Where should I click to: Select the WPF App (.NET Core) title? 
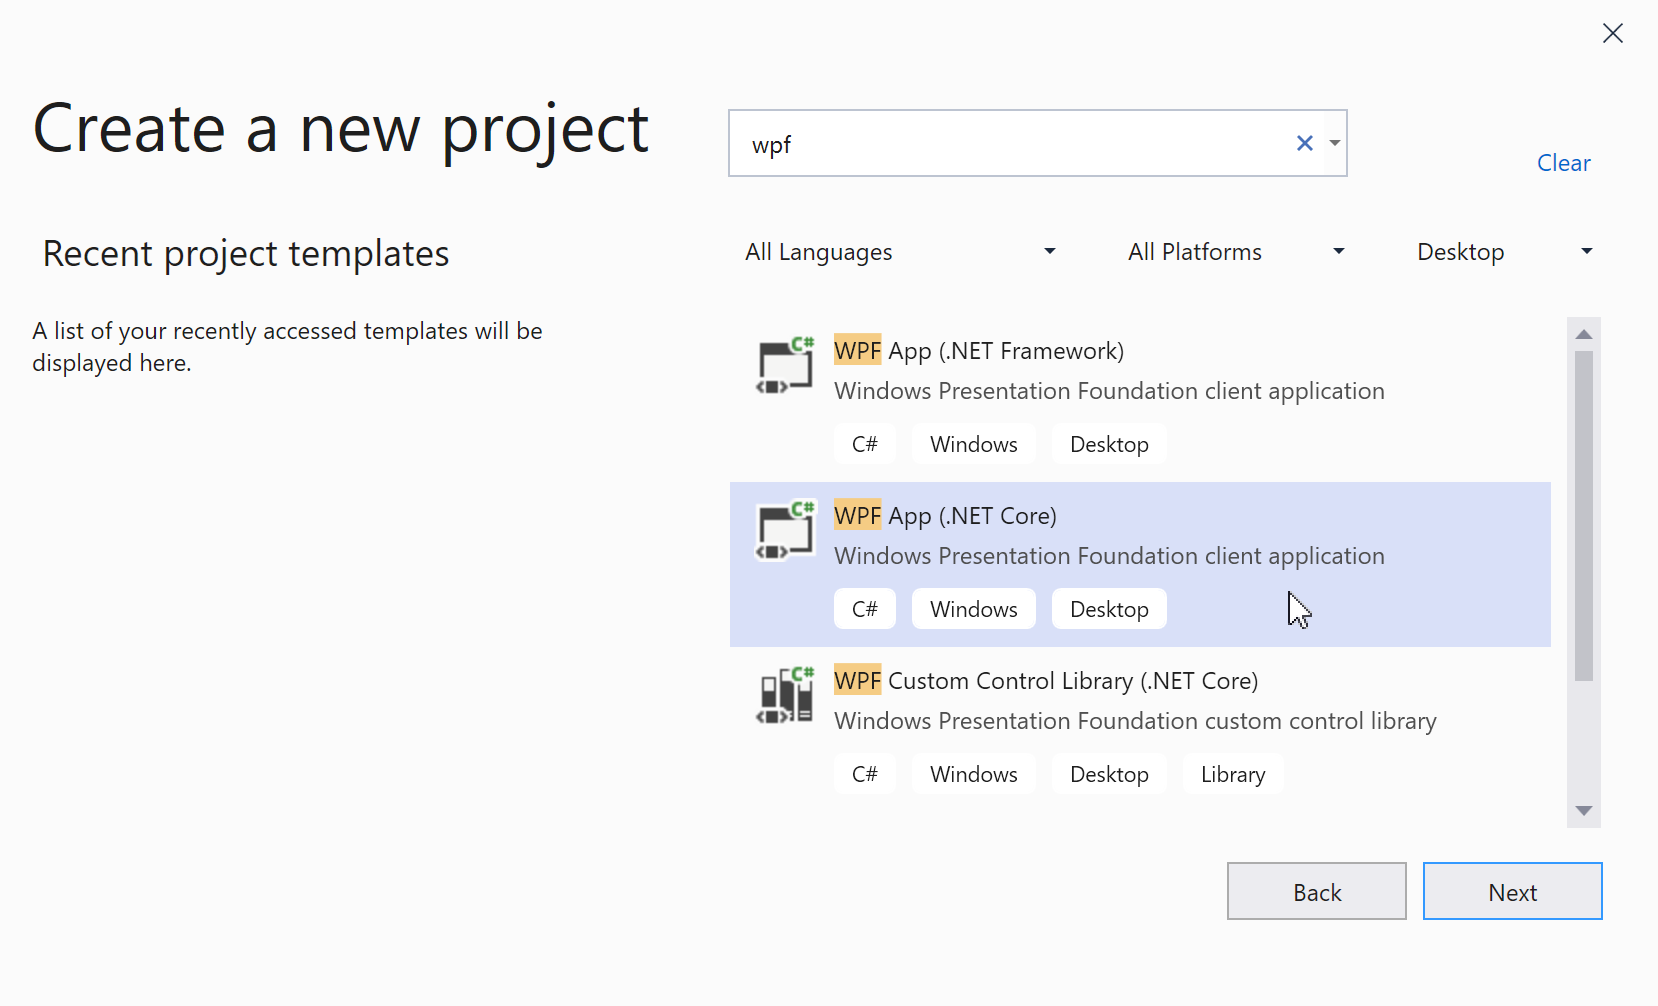pyautogui.click(x=945, y=516)
